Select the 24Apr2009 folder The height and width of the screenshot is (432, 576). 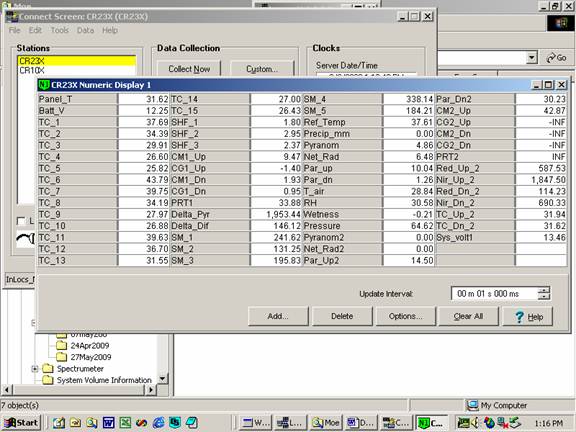click(x=90, y=346)
